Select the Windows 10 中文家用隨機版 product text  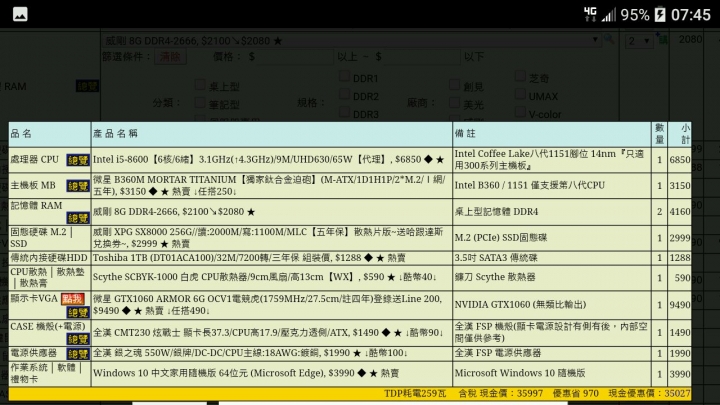click(x=246, y=373)
